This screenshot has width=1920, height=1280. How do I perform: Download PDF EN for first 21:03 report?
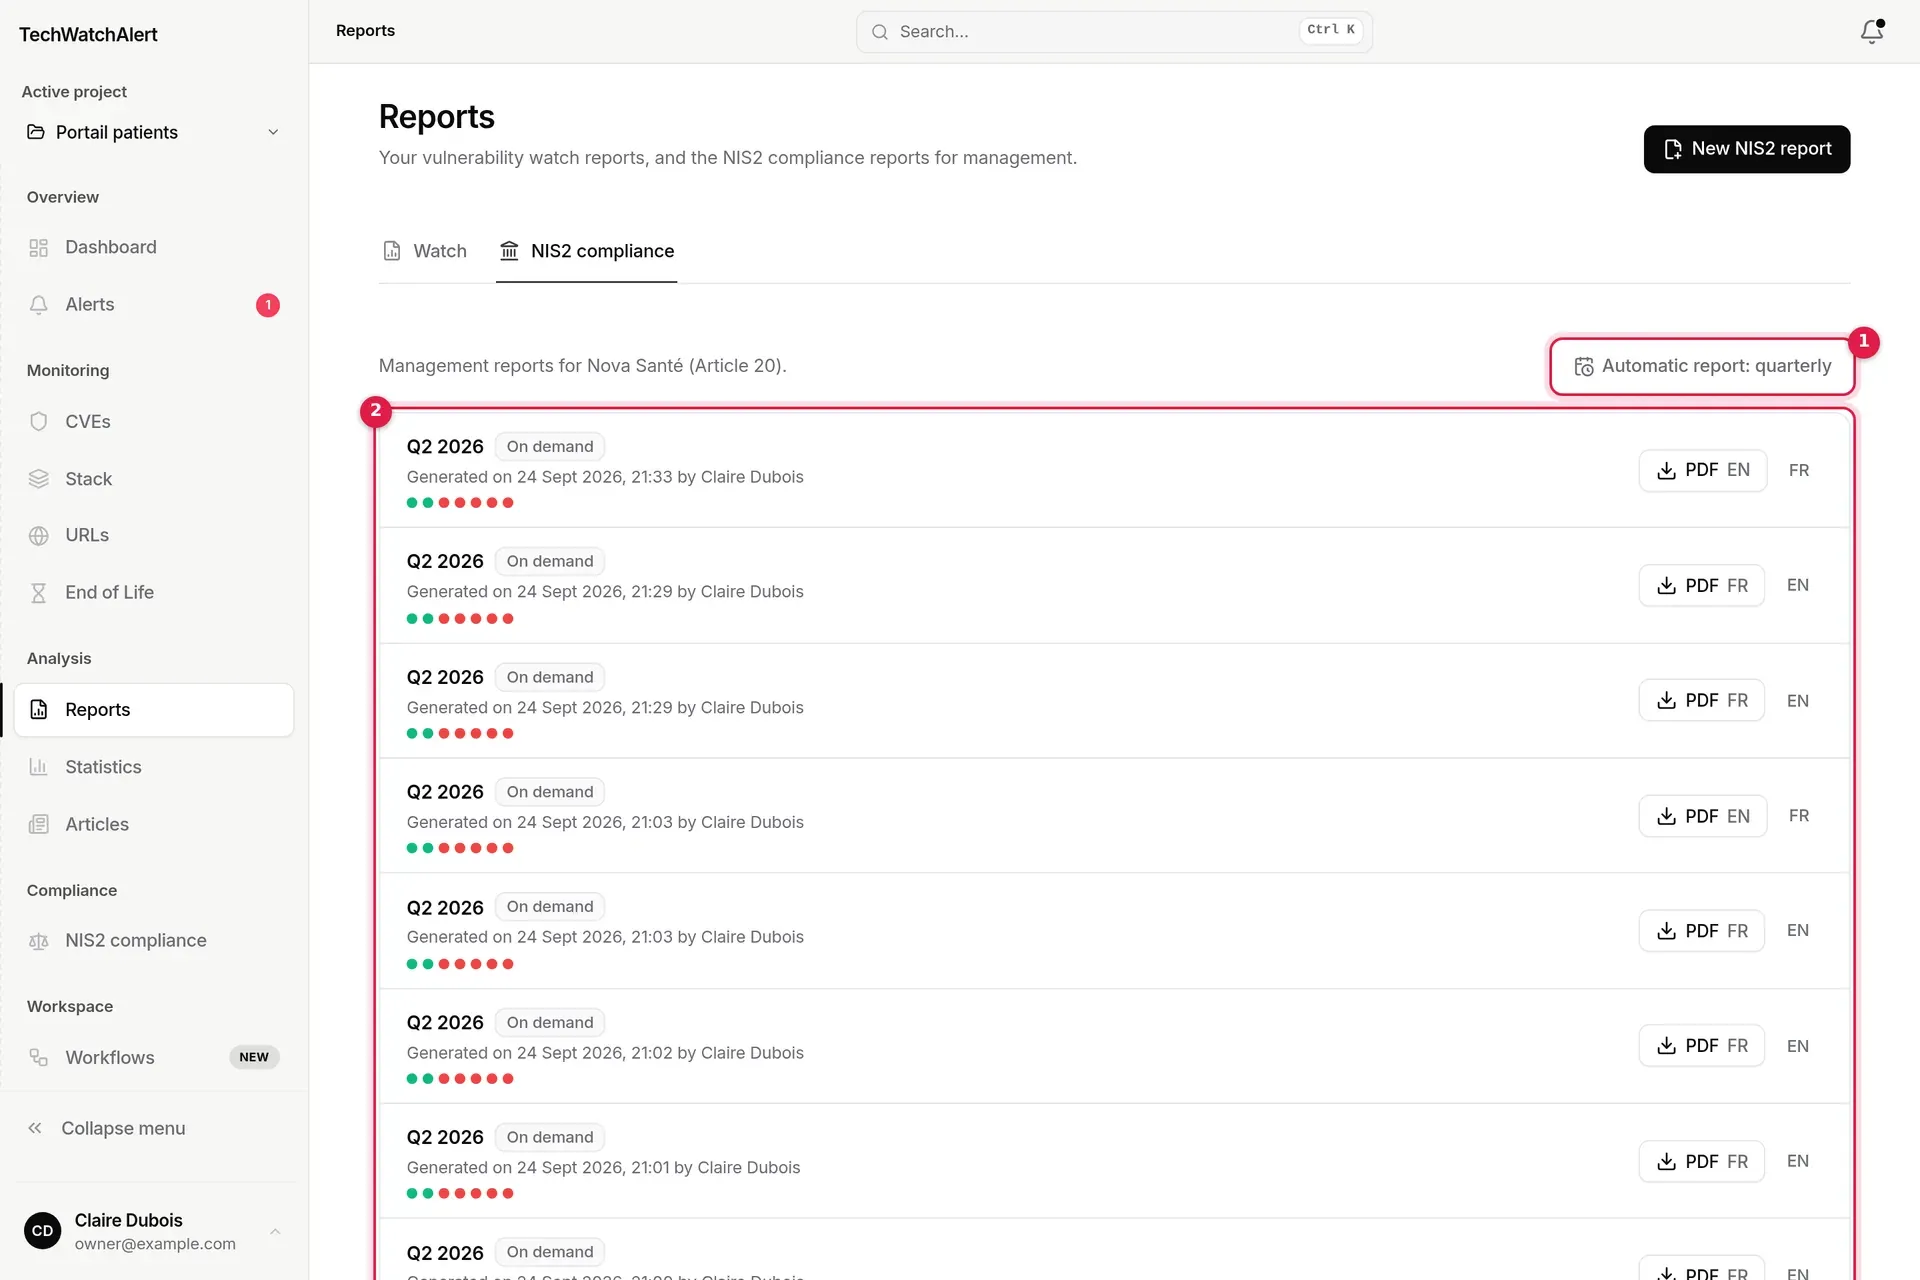click(1702, 816)
